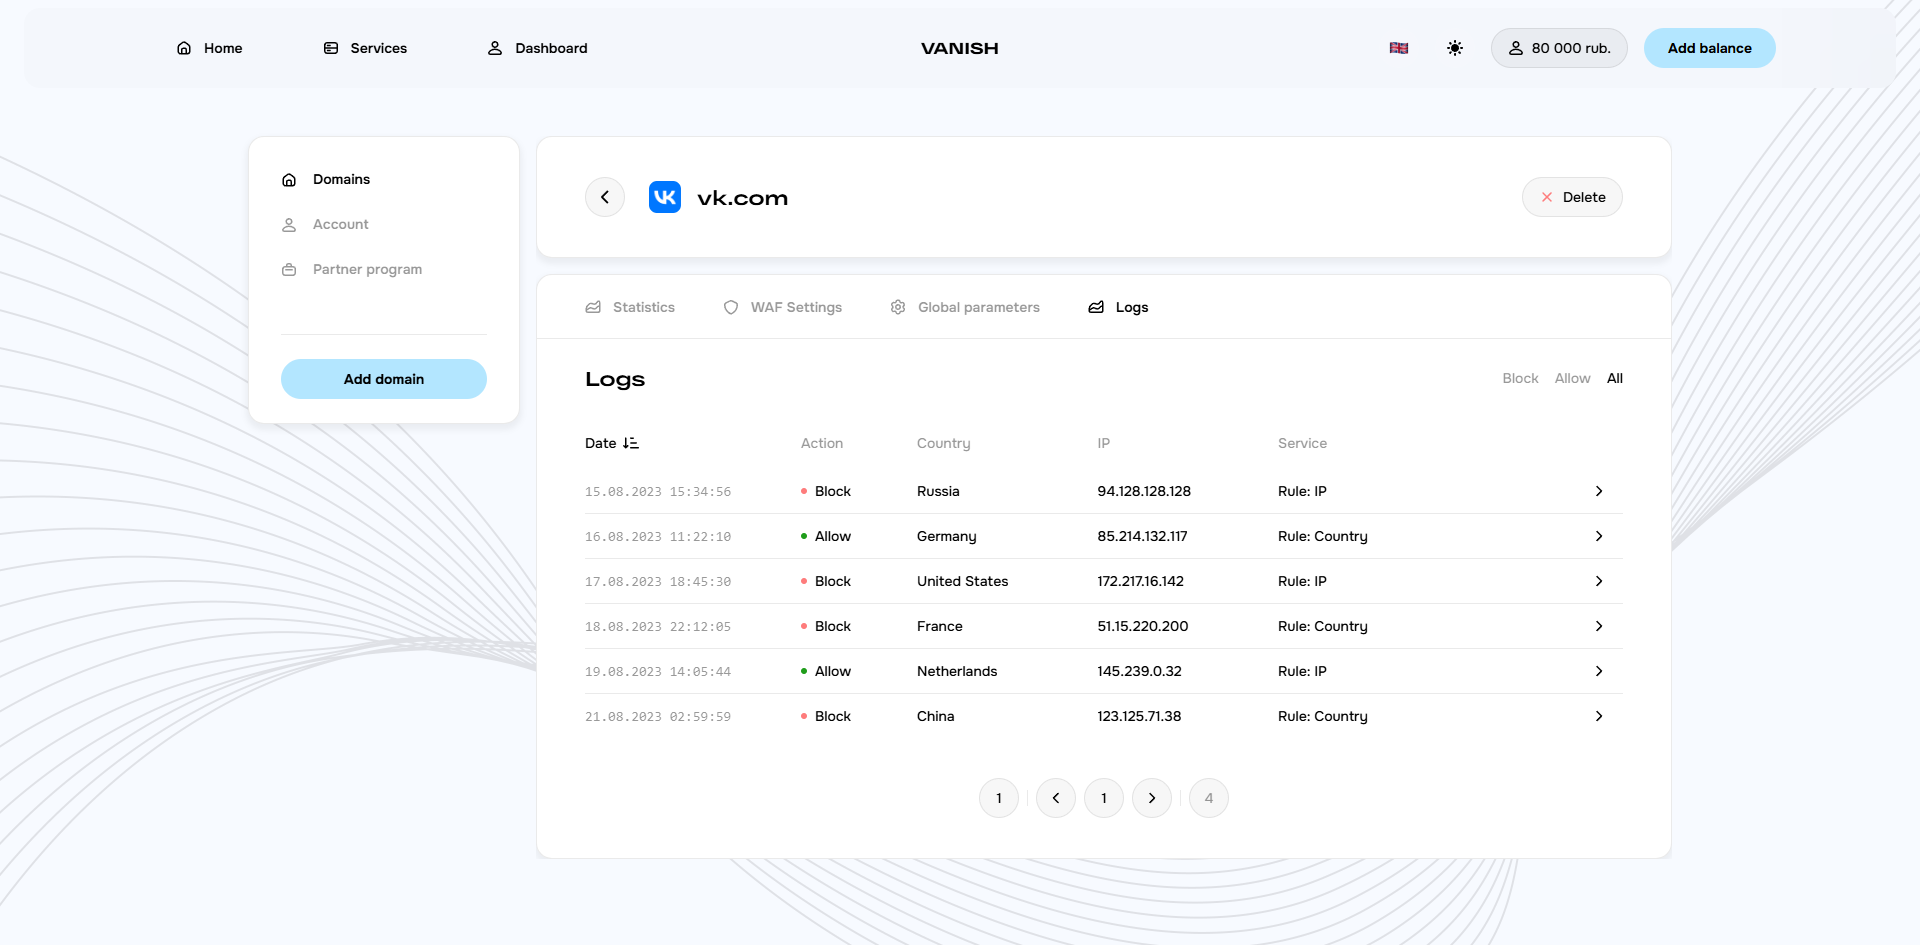Change language using the flag icon
The width and height of the screenshot is (1920, 945).
click(x=1398, y=48)
